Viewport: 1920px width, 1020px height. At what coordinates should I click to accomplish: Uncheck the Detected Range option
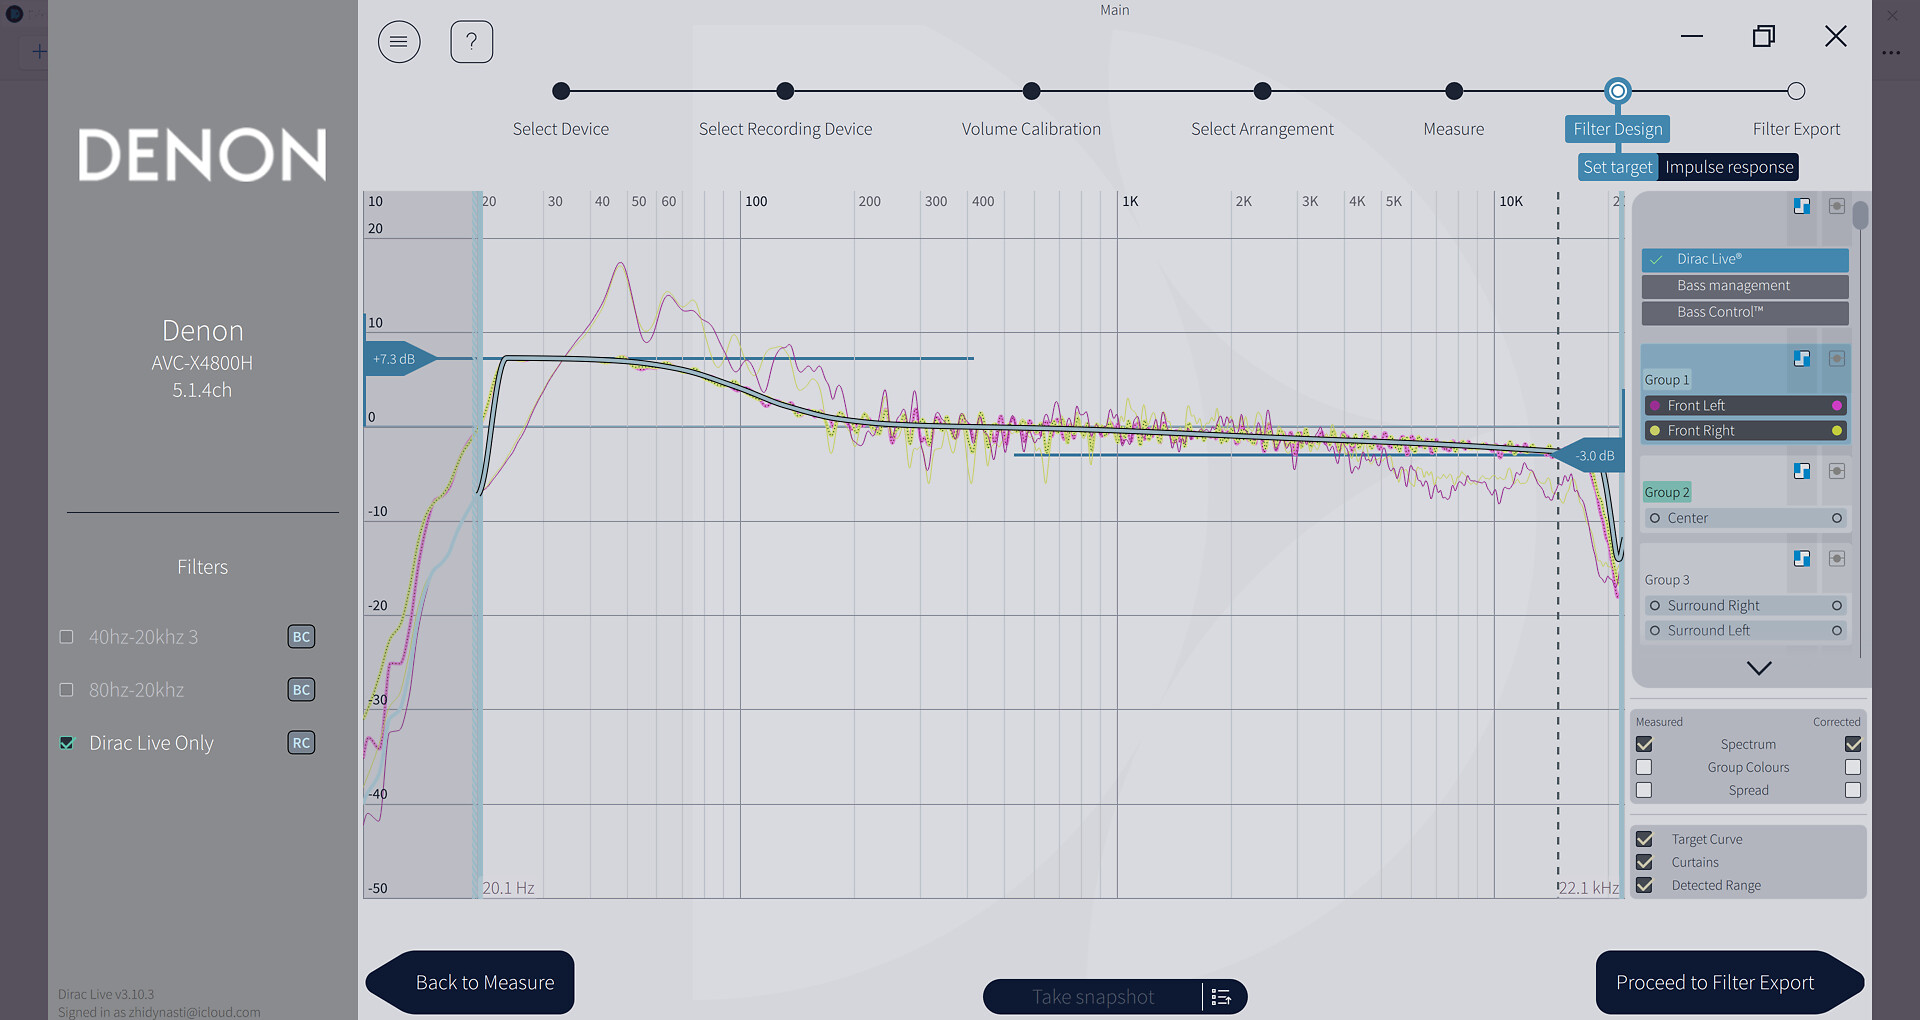click(1644, 886)
